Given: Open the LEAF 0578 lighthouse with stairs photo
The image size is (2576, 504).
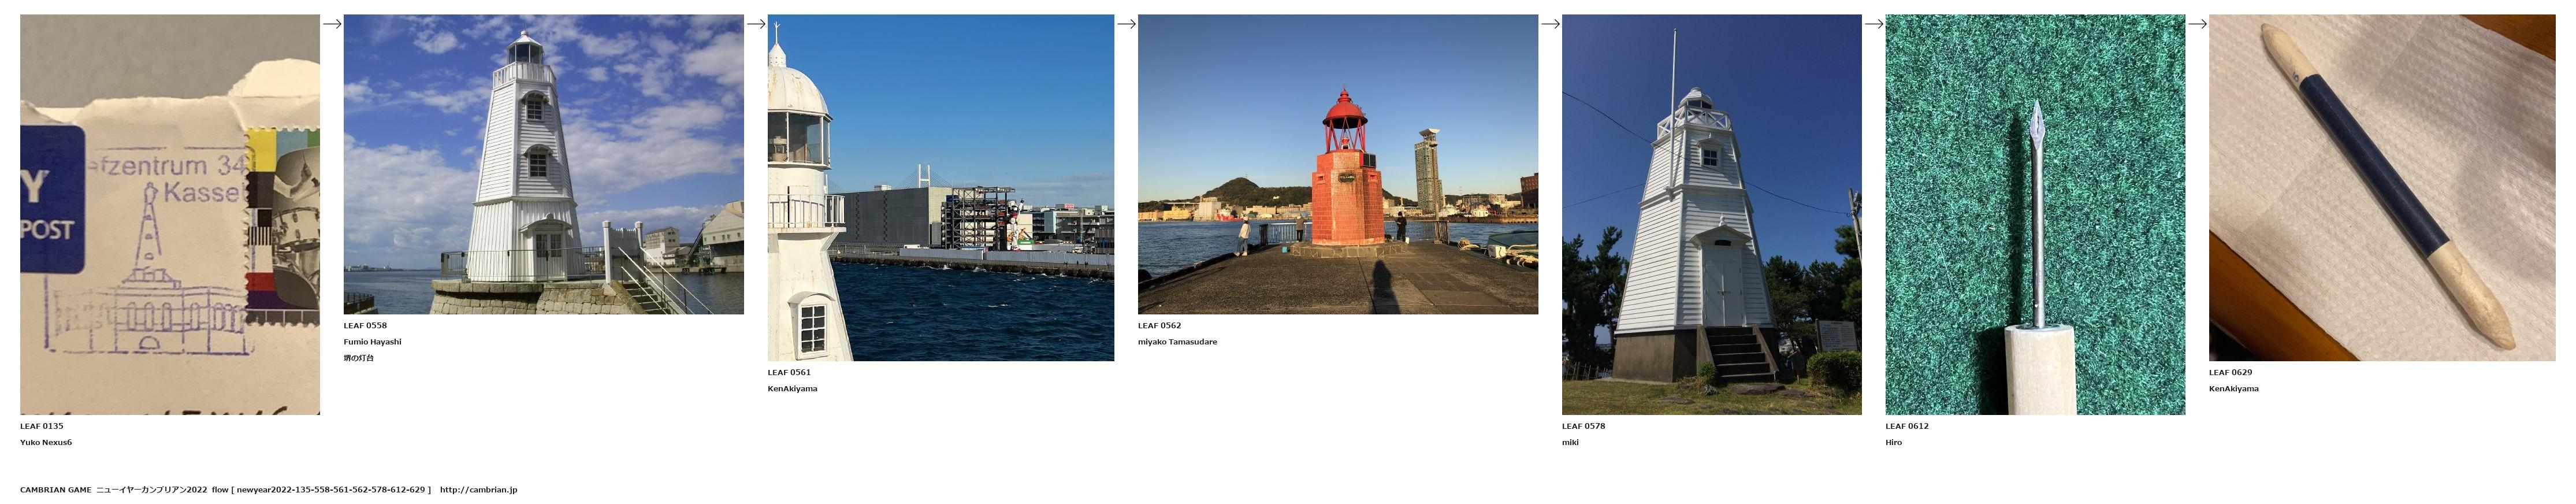Looking at the screenshot, I should click(1711, 214).
